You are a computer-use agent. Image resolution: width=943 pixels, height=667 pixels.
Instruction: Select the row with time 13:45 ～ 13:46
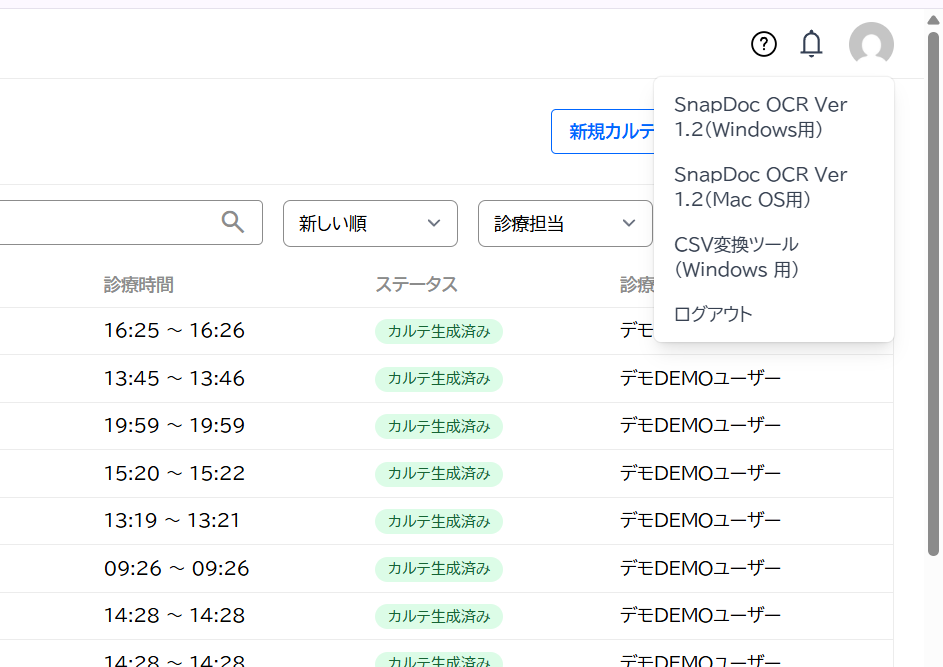pyautogui.click(x=174, y=379)
